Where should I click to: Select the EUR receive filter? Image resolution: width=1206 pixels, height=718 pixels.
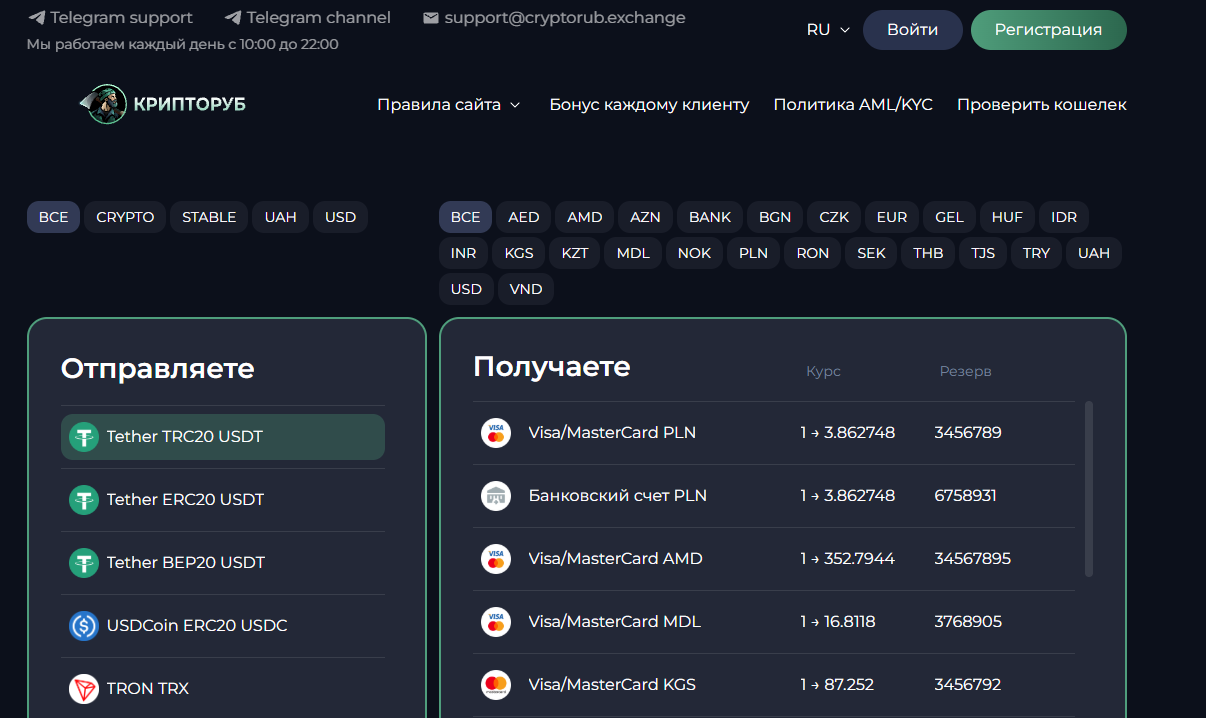click(x=892, y=217)
